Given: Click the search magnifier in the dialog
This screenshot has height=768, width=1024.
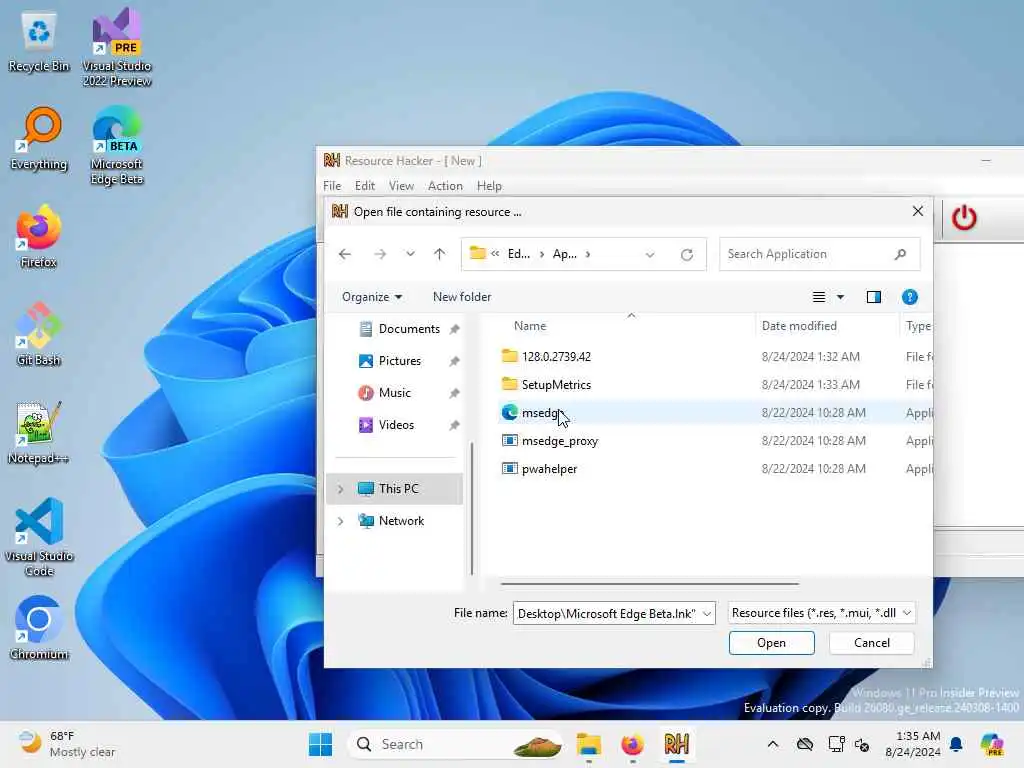Looking at the screenshot, I should 901,254.
